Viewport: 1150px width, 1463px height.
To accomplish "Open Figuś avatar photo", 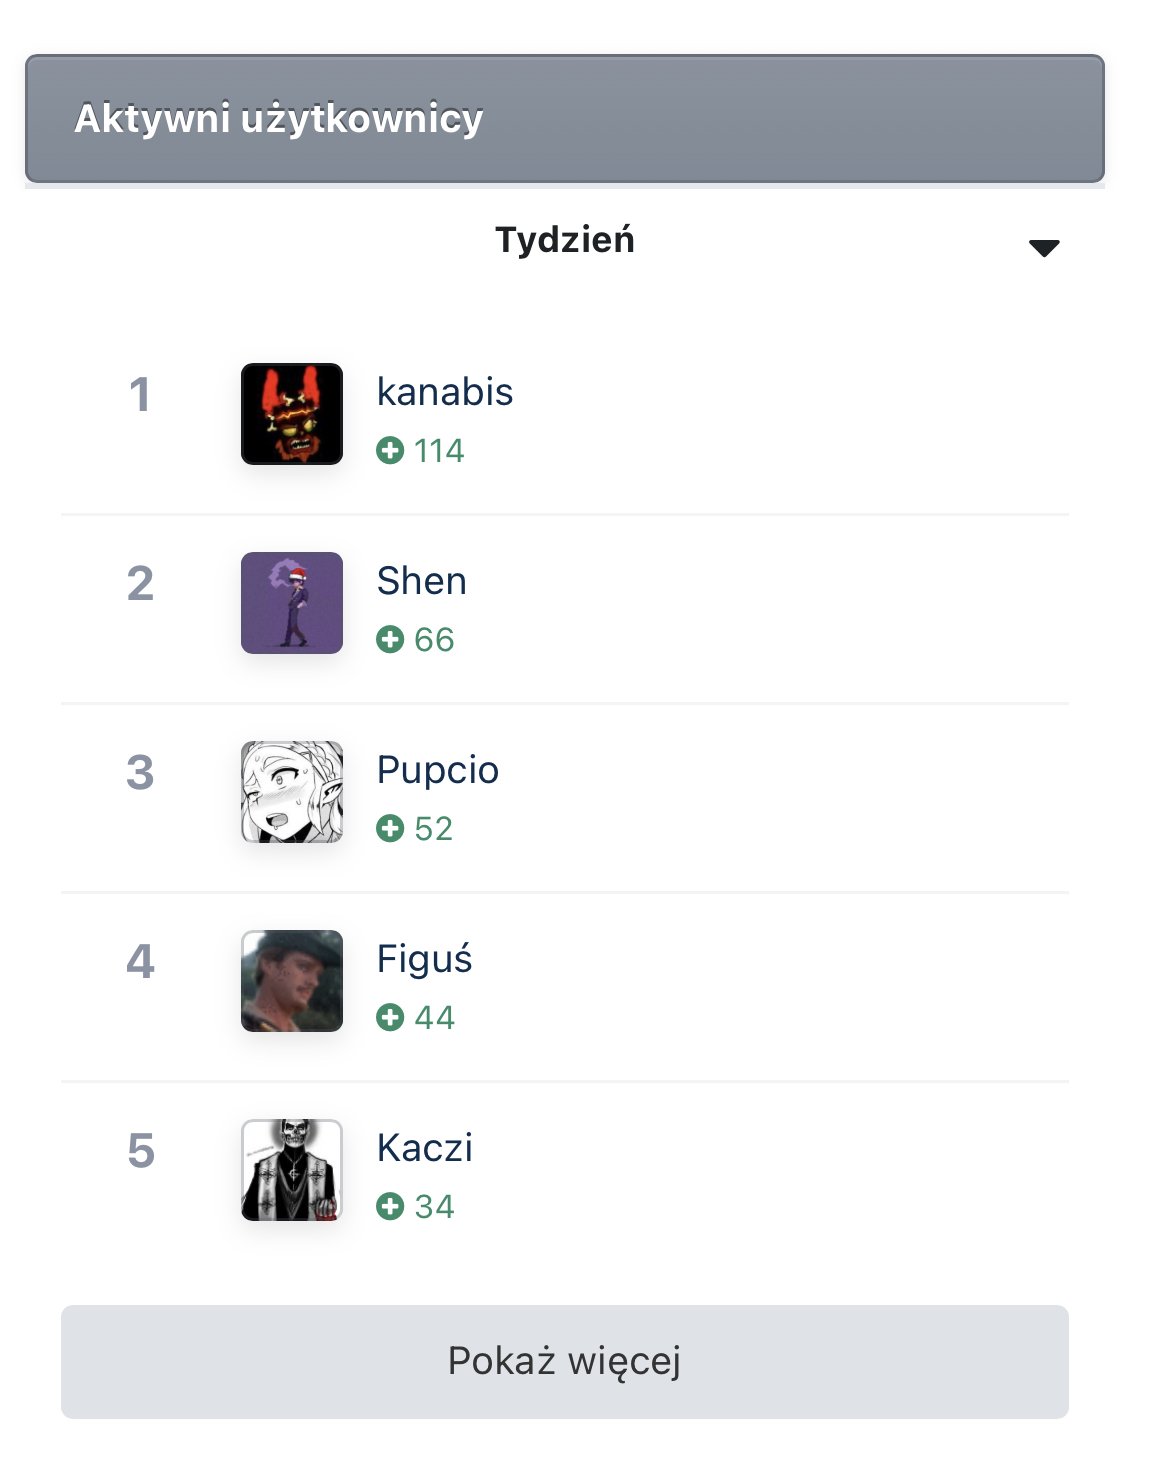I will 292,981.
